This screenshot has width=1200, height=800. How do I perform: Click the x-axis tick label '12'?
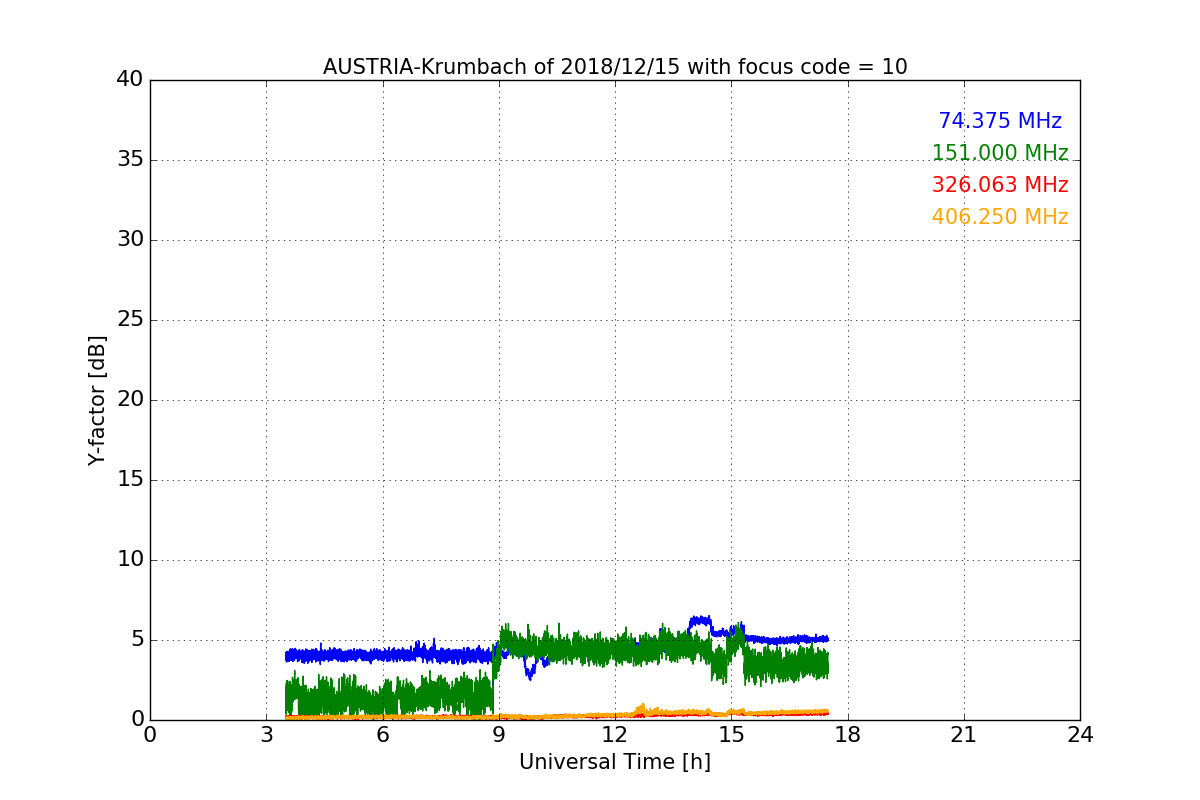tap(615, 735)
